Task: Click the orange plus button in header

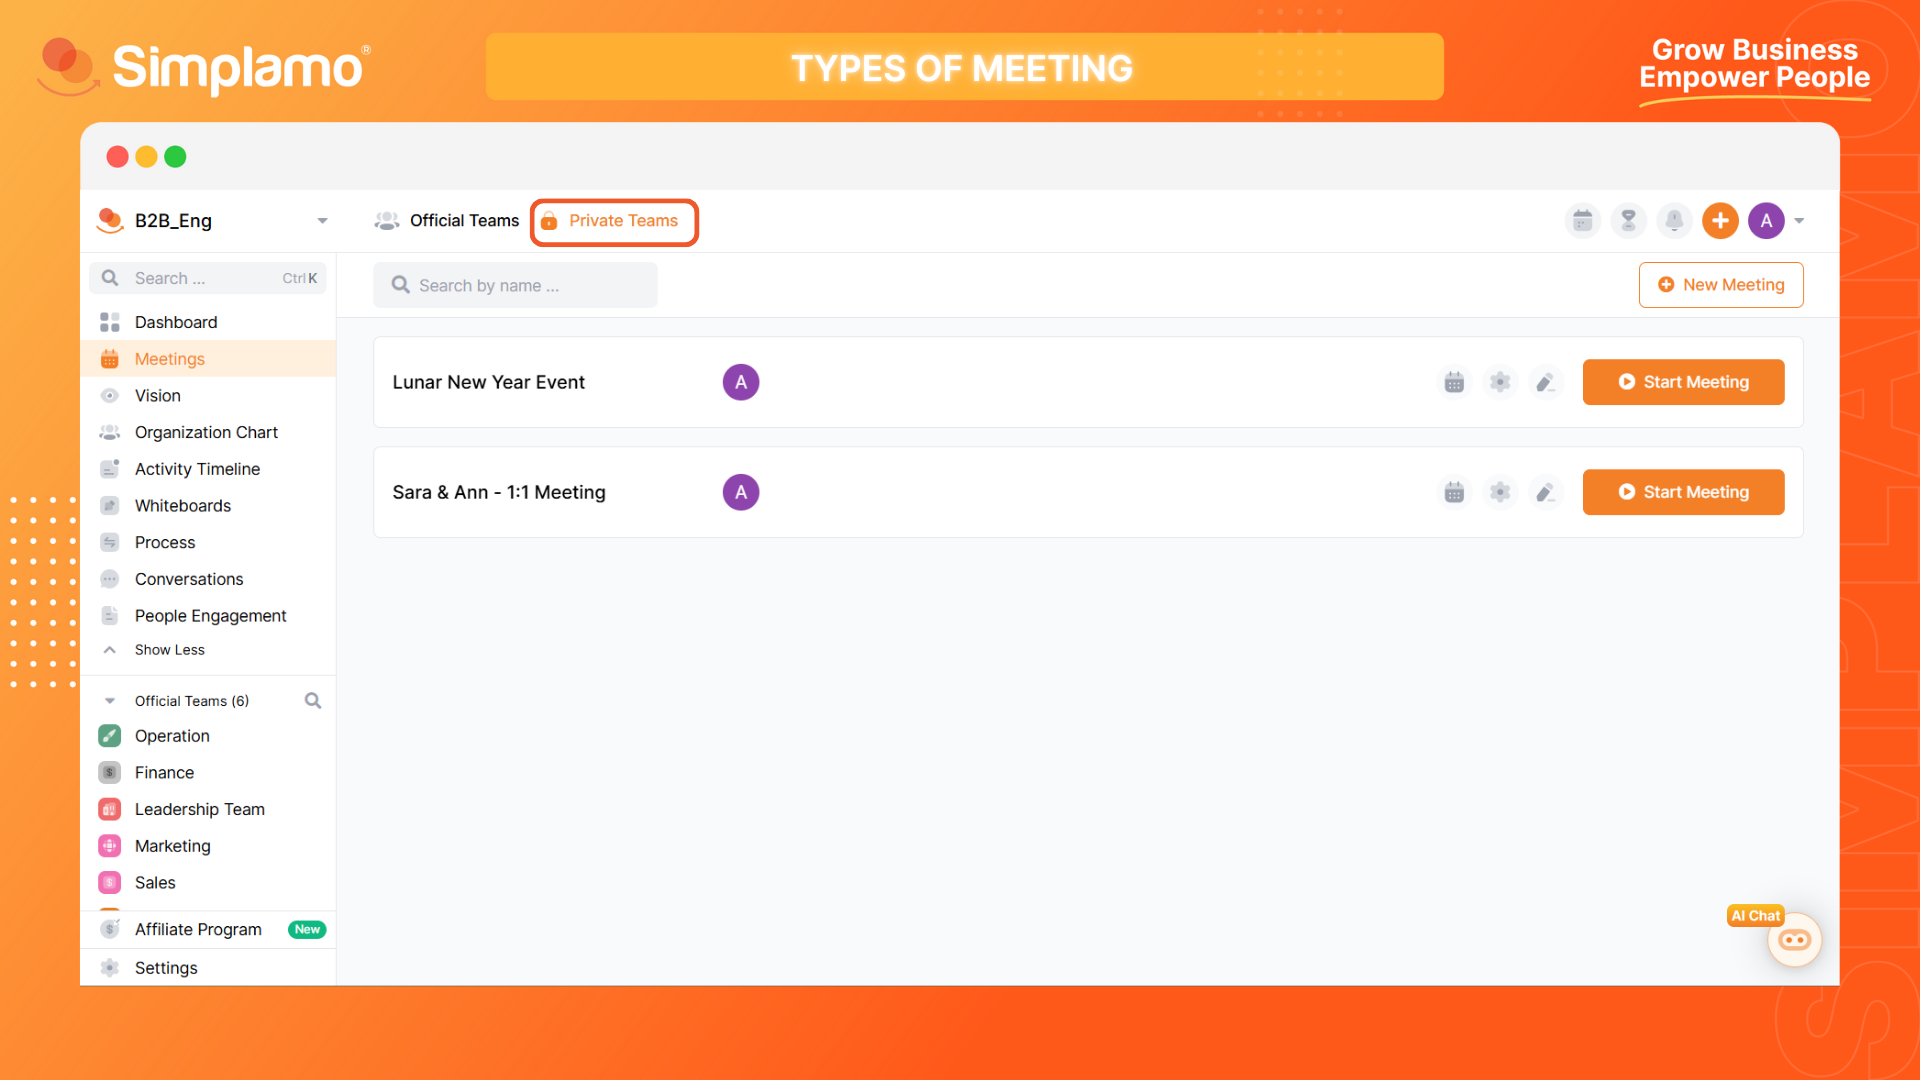Action: point(1720,221)
